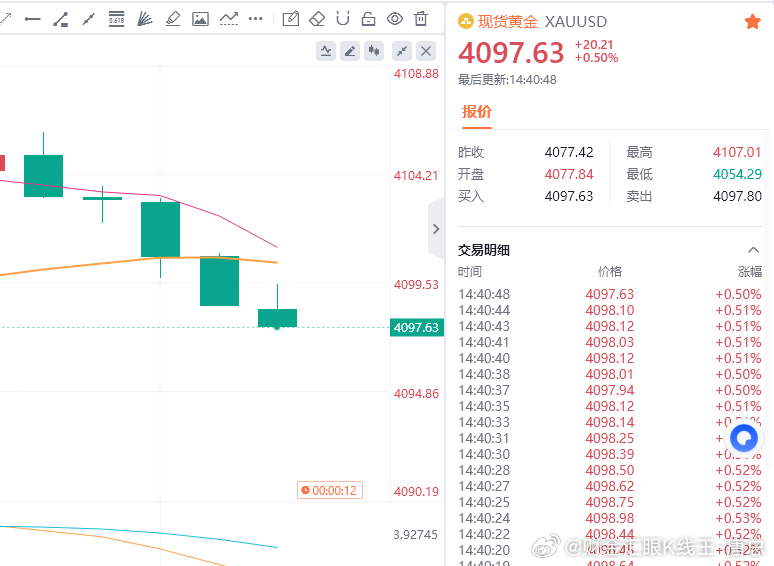The height and width of the screenshot is (566, 774).
Task: Click the 14:40:41 trade row price 4098.03
Action: [x=610, y=342]
